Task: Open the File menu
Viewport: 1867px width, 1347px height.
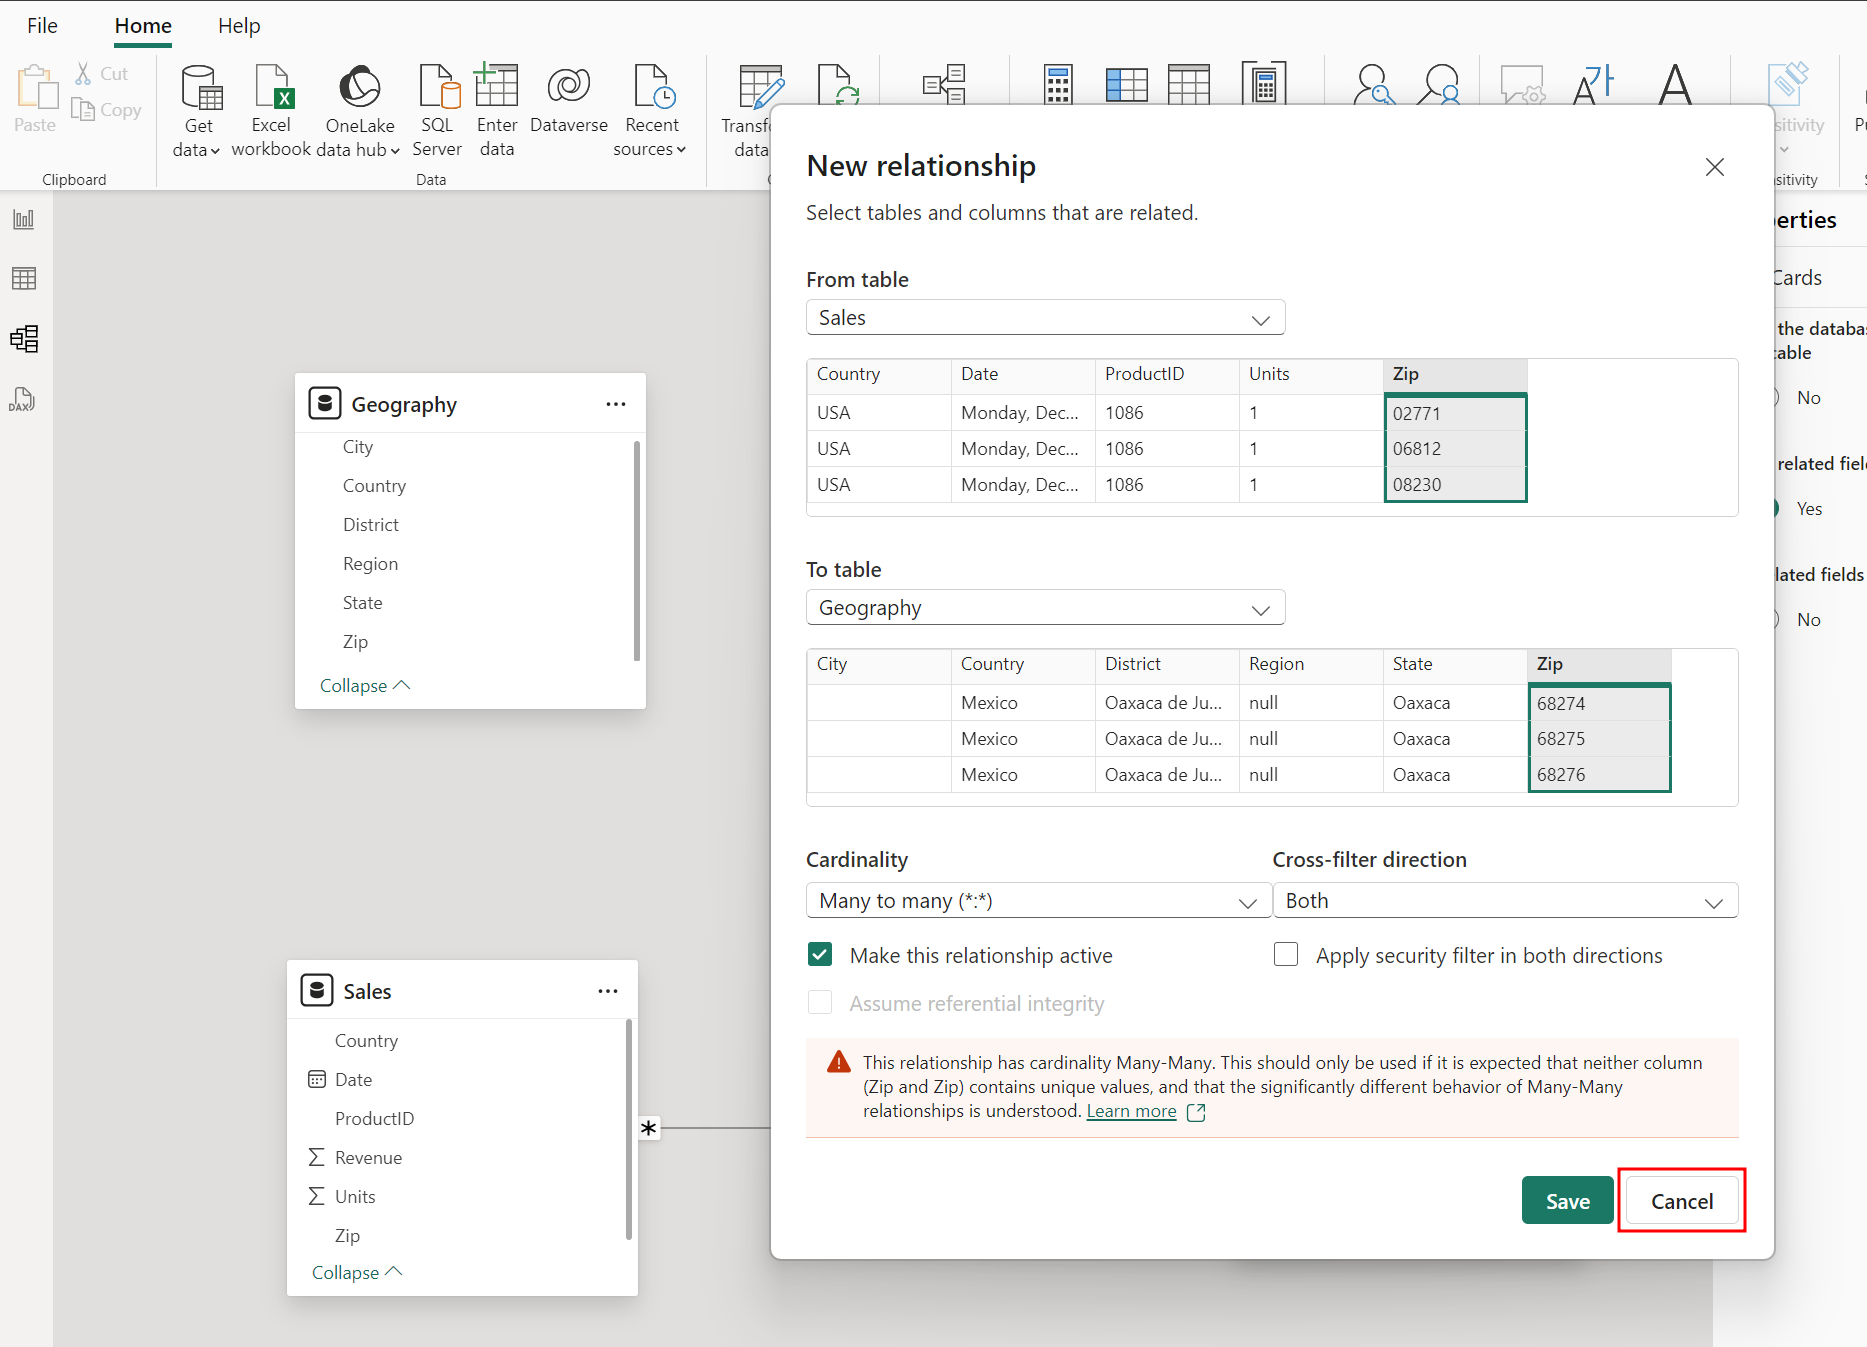Action: click(x=42, y=26)
